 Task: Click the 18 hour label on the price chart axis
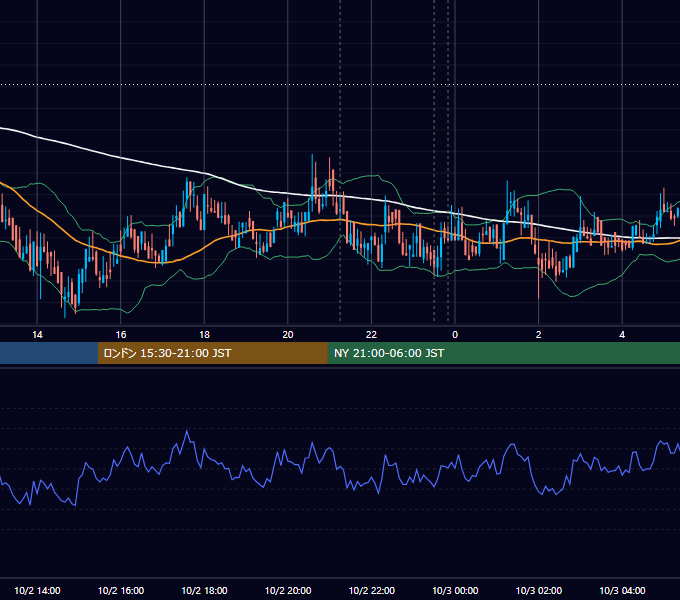pos(204,335)
